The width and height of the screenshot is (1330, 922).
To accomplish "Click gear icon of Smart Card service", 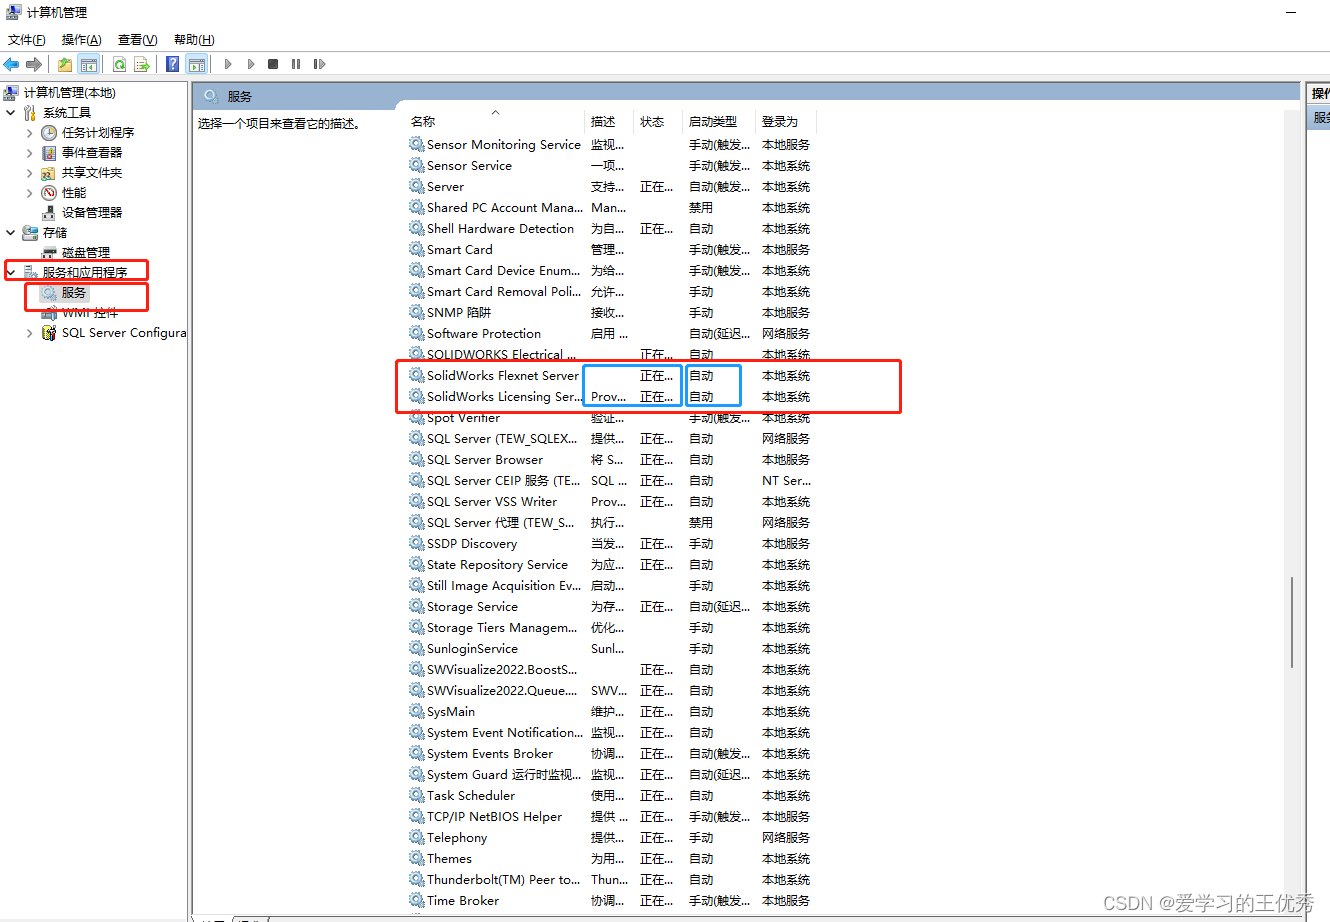I will point(417,249).
